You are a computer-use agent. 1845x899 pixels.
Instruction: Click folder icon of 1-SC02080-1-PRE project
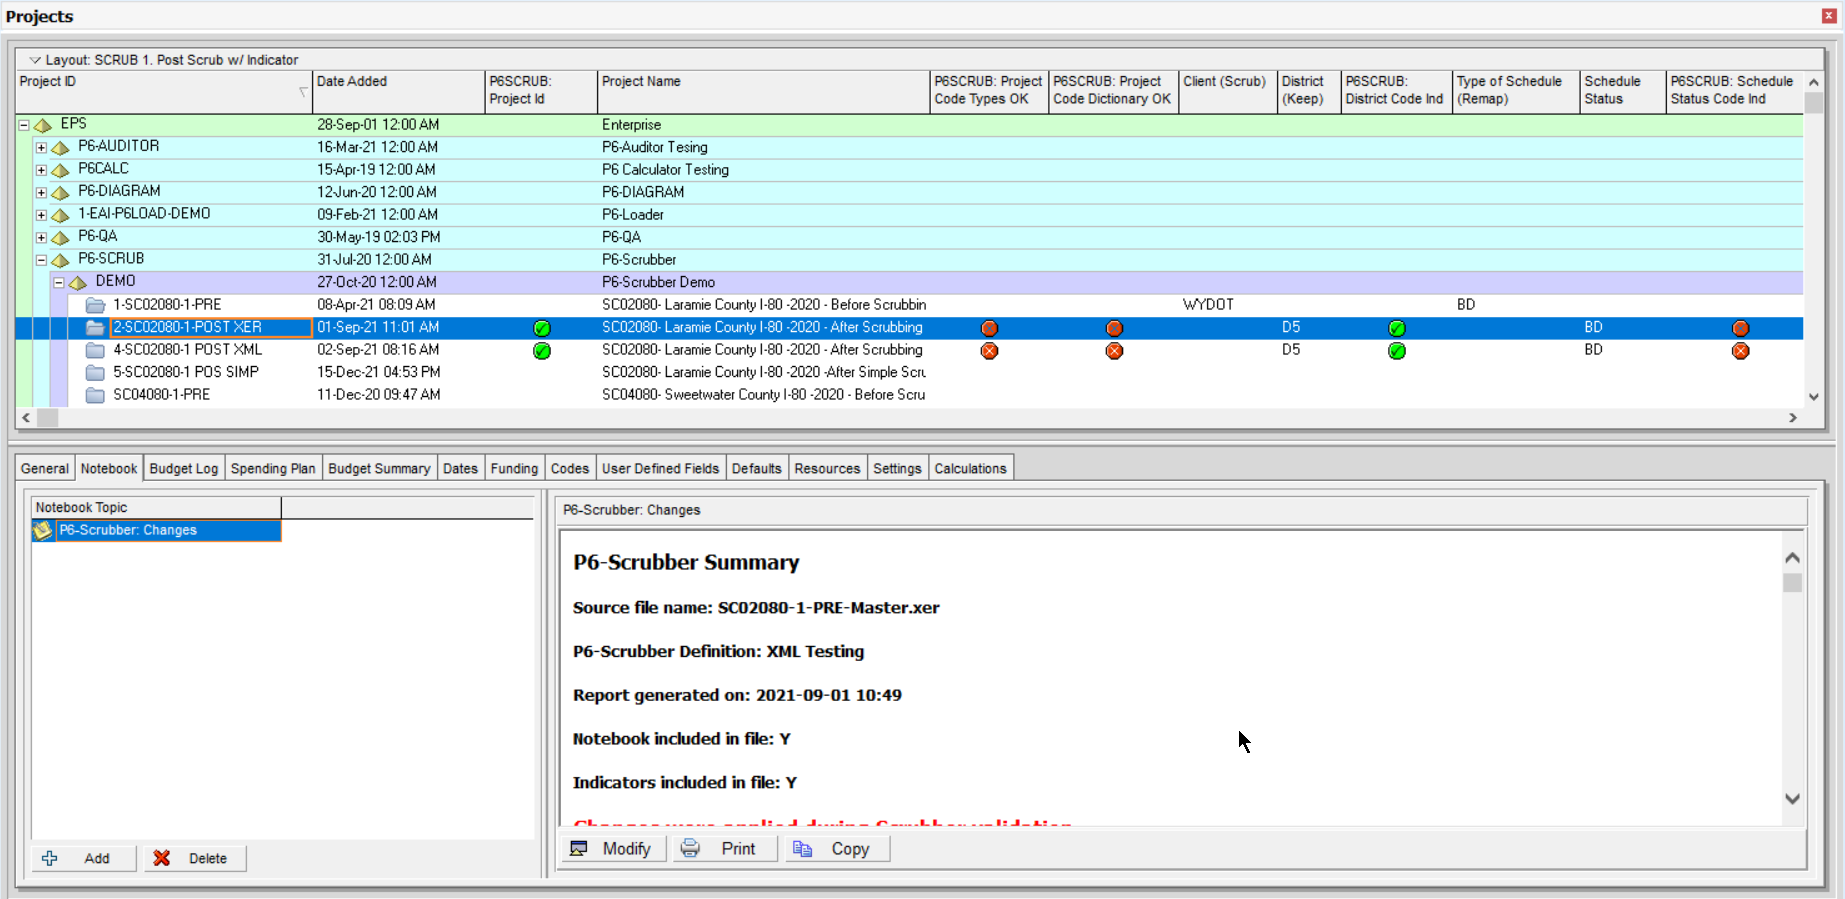tap(95, 305)
